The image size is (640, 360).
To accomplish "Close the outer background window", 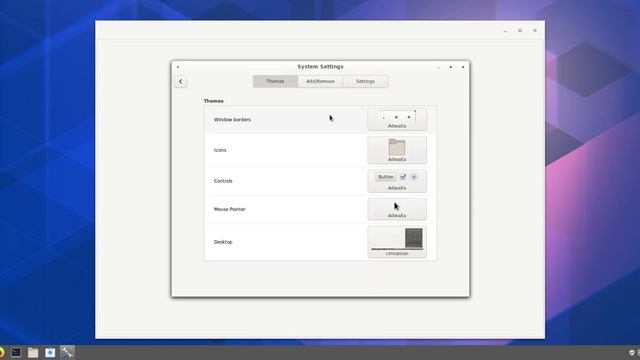I will point(535,30).
